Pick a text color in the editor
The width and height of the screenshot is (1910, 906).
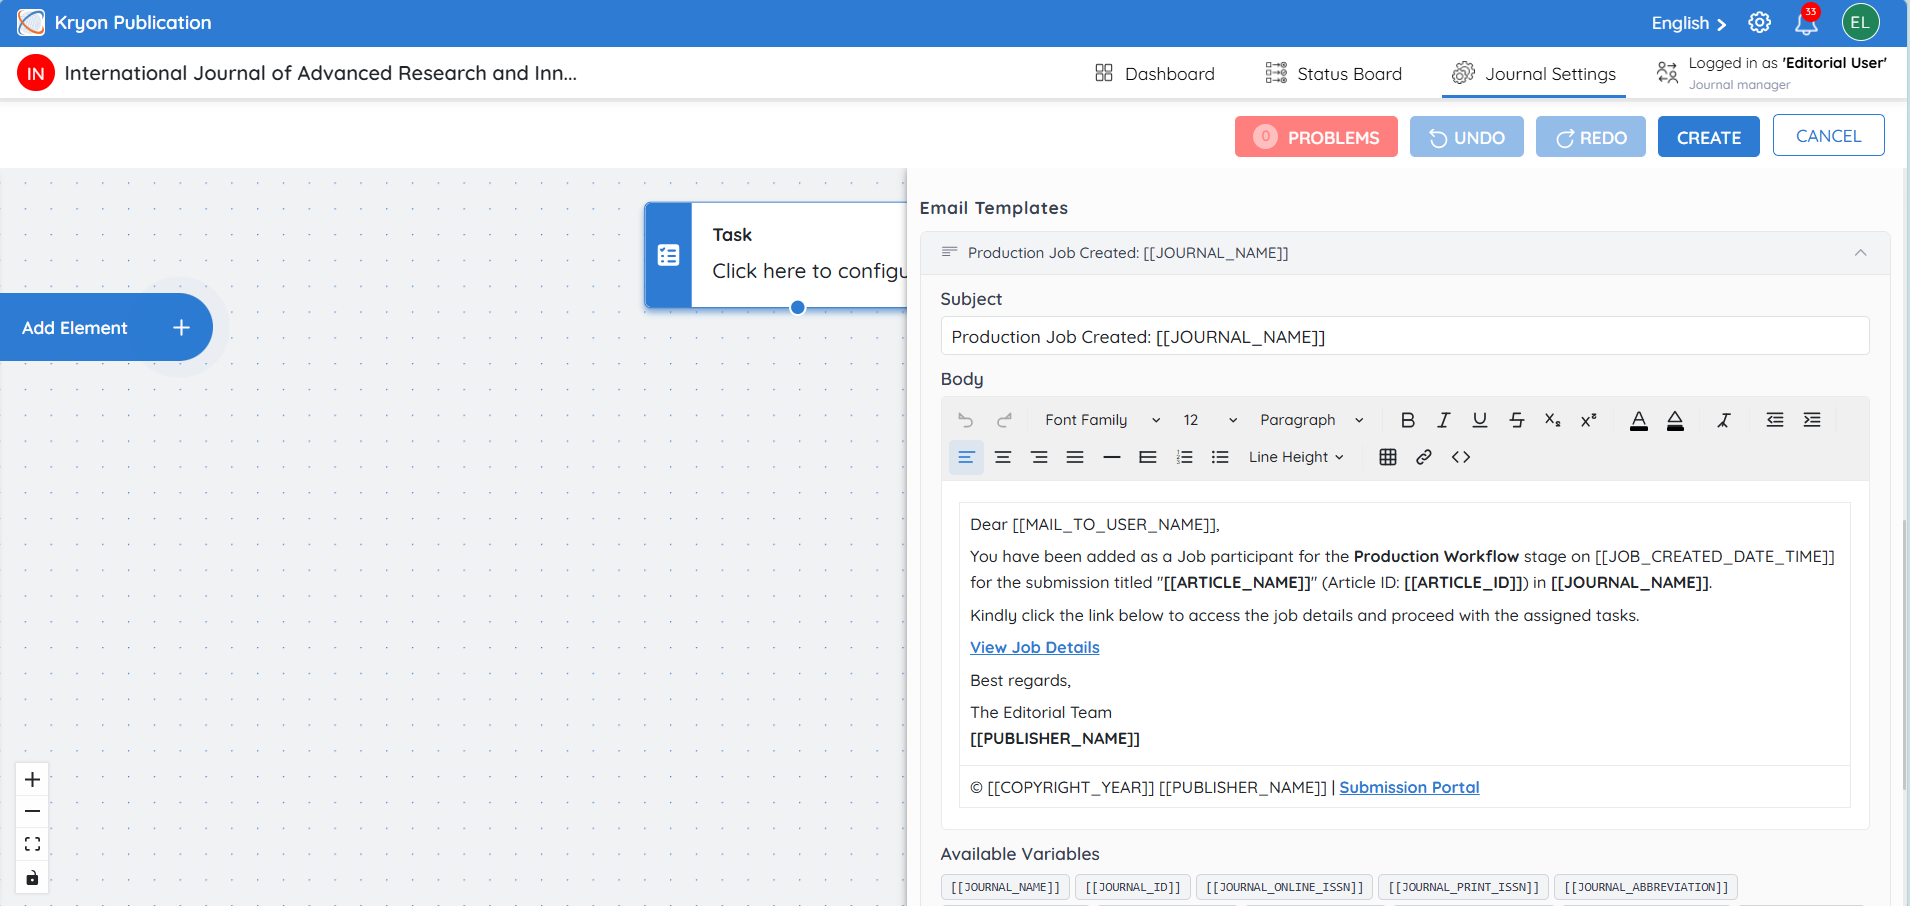tap(1639, 420)
